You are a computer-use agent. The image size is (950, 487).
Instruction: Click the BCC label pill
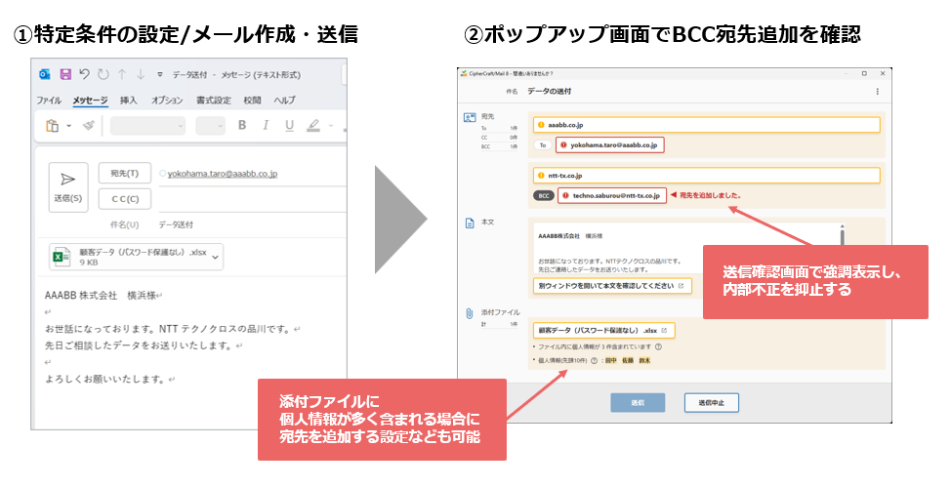point(543,196)
